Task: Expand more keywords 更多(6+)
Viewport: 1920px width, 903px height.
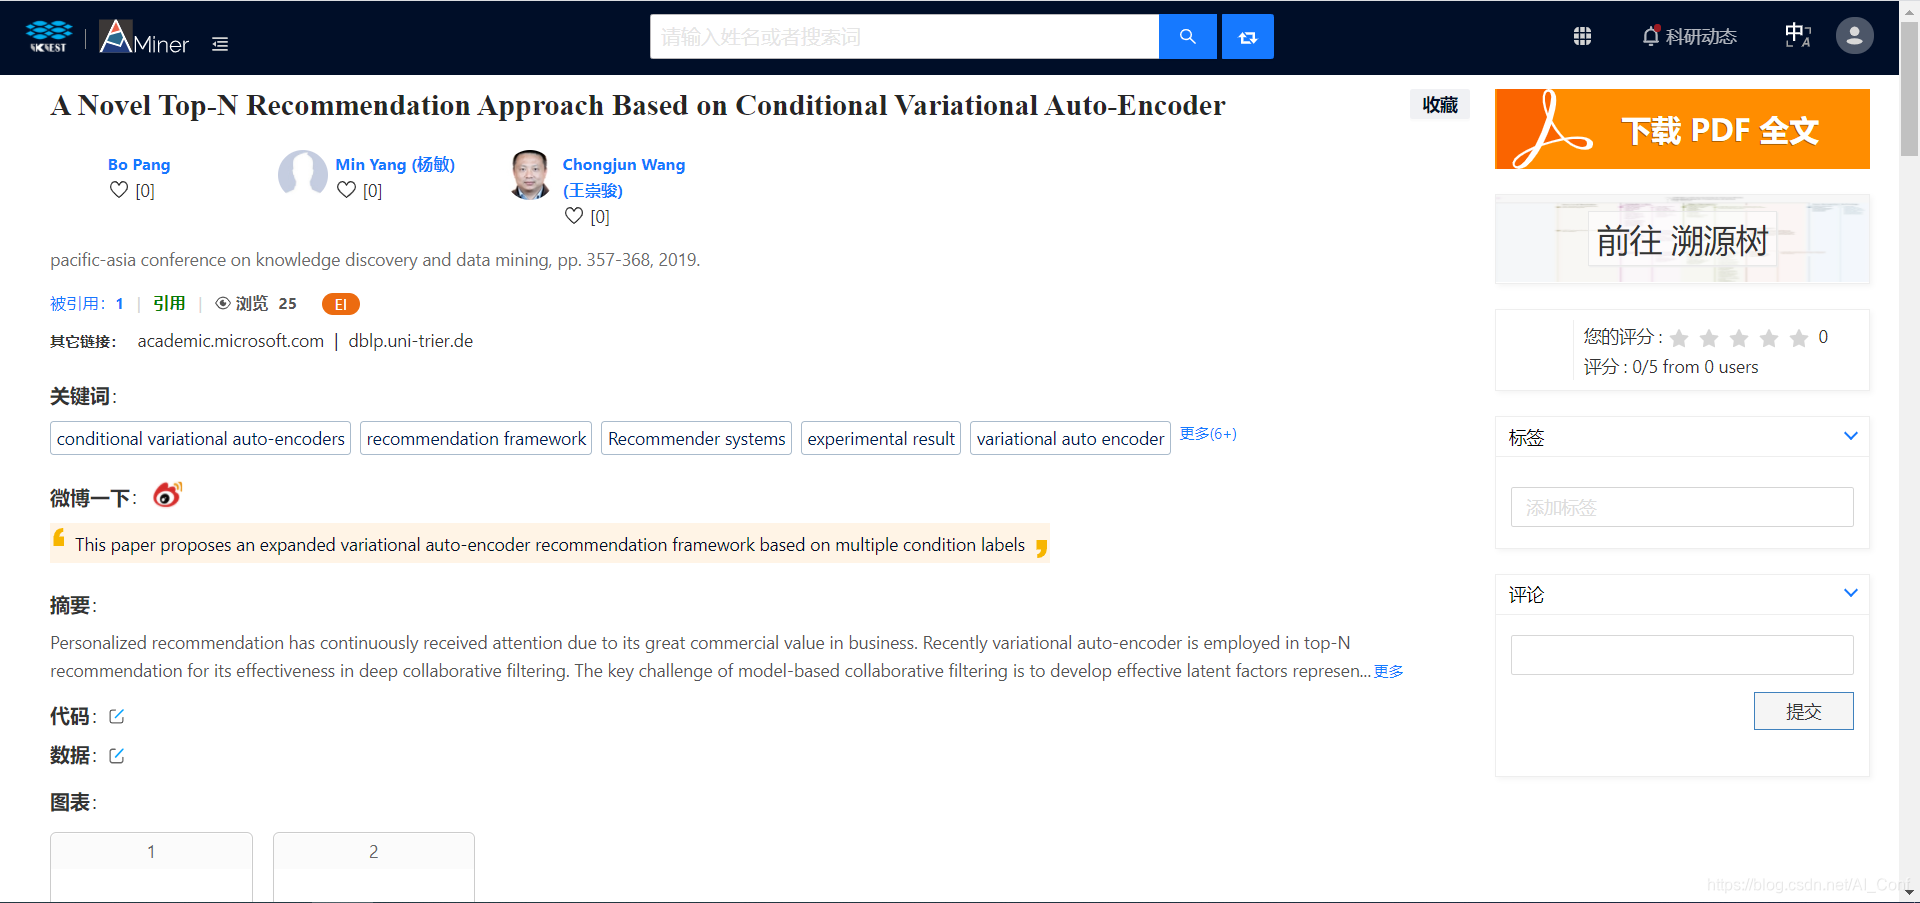Action: coord(1208,433)
